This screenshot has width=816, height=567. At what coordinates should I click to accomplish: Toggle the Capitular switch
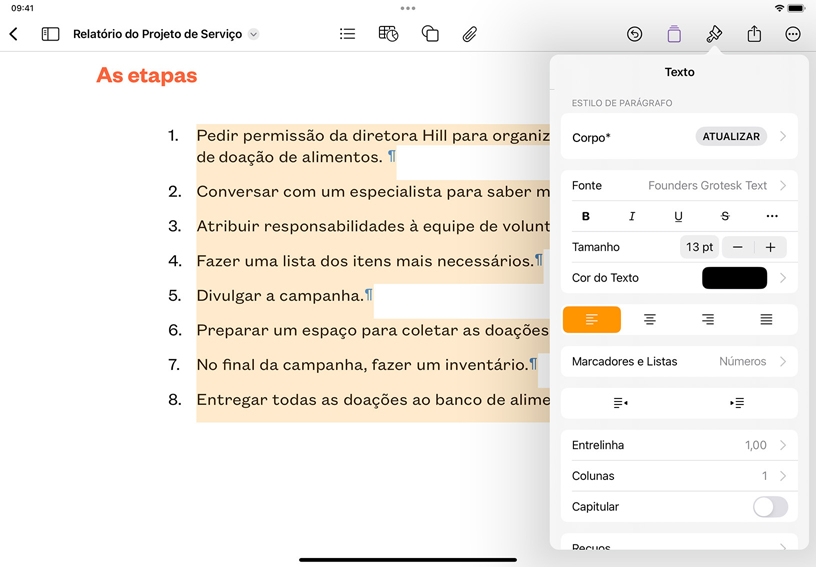point(770,507)
